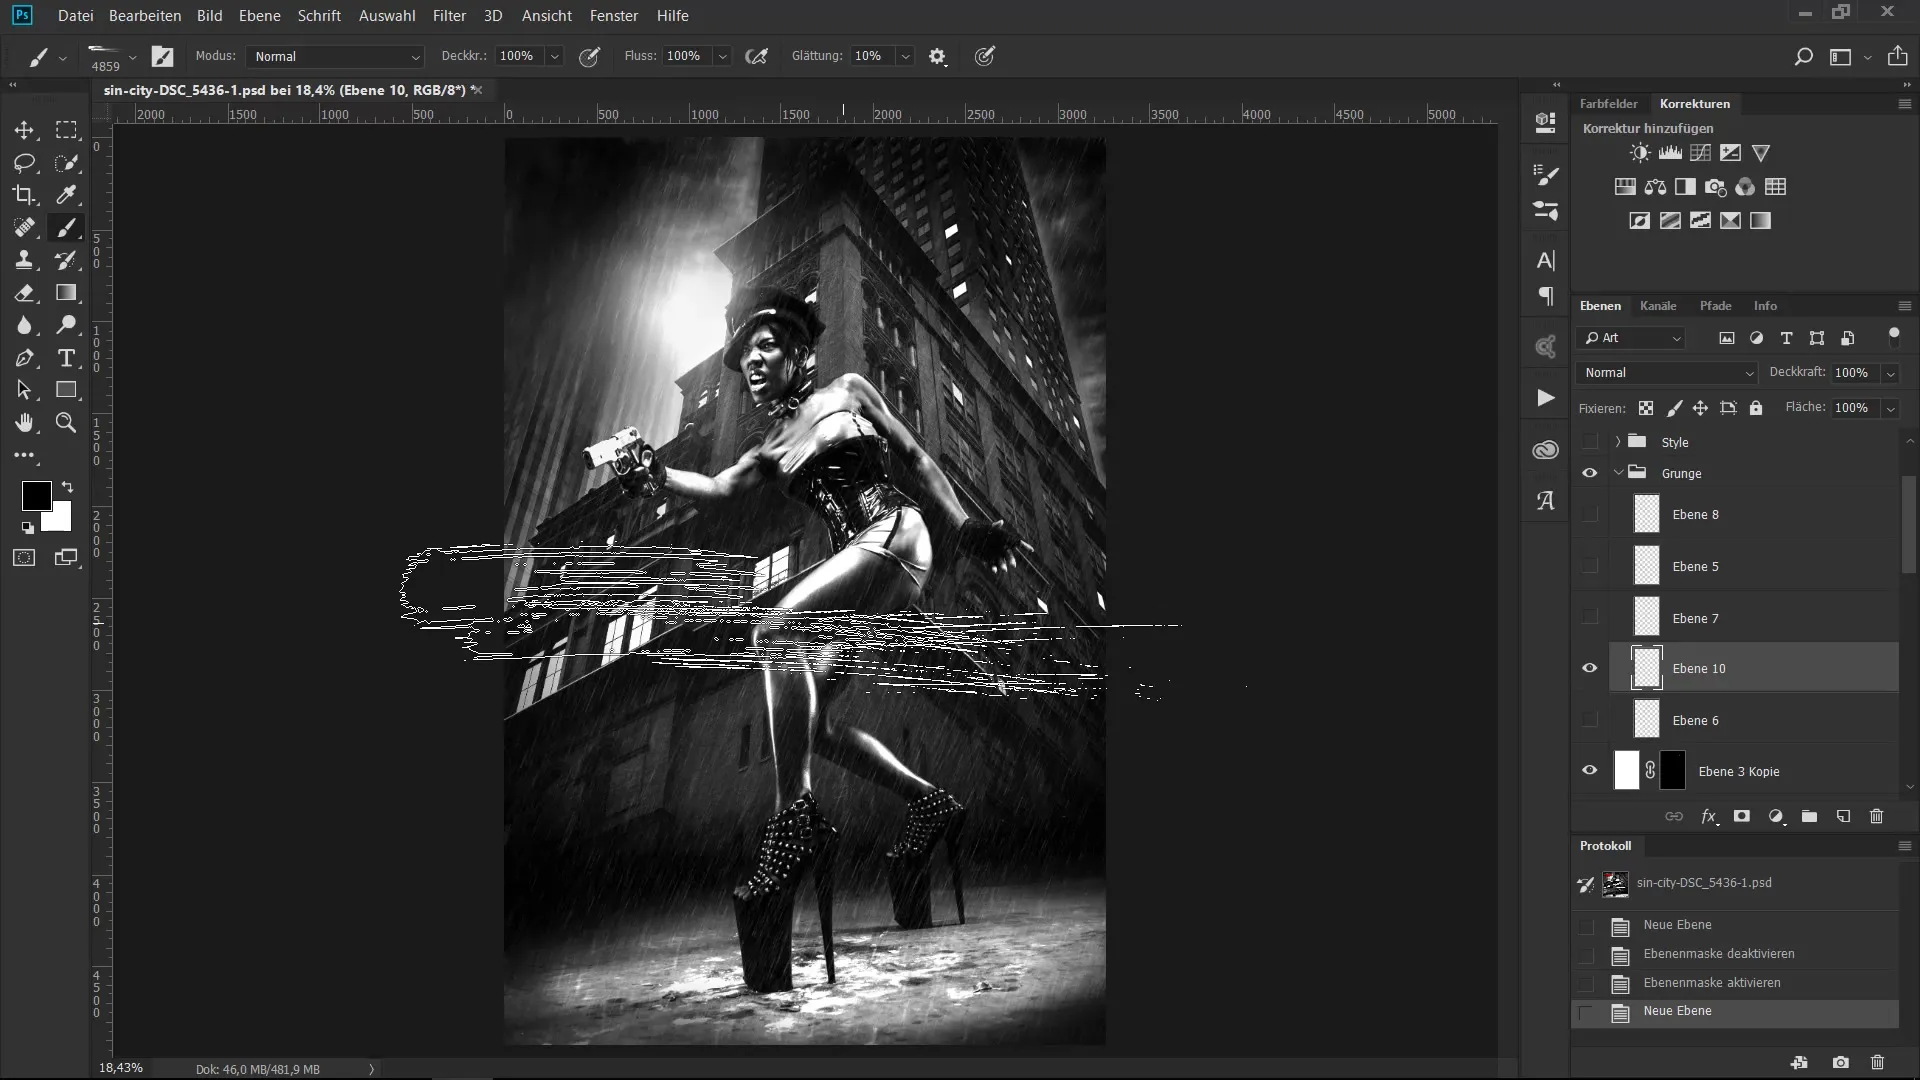Open the layer filter Art dropdown
This screenshot has width=1920, height=1080.
click(x=1632, y=338)
